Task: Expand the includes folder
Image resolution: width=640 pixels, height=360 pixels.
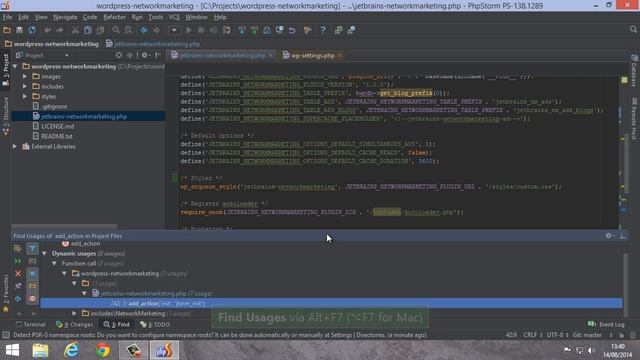Action: pos(25,87)
